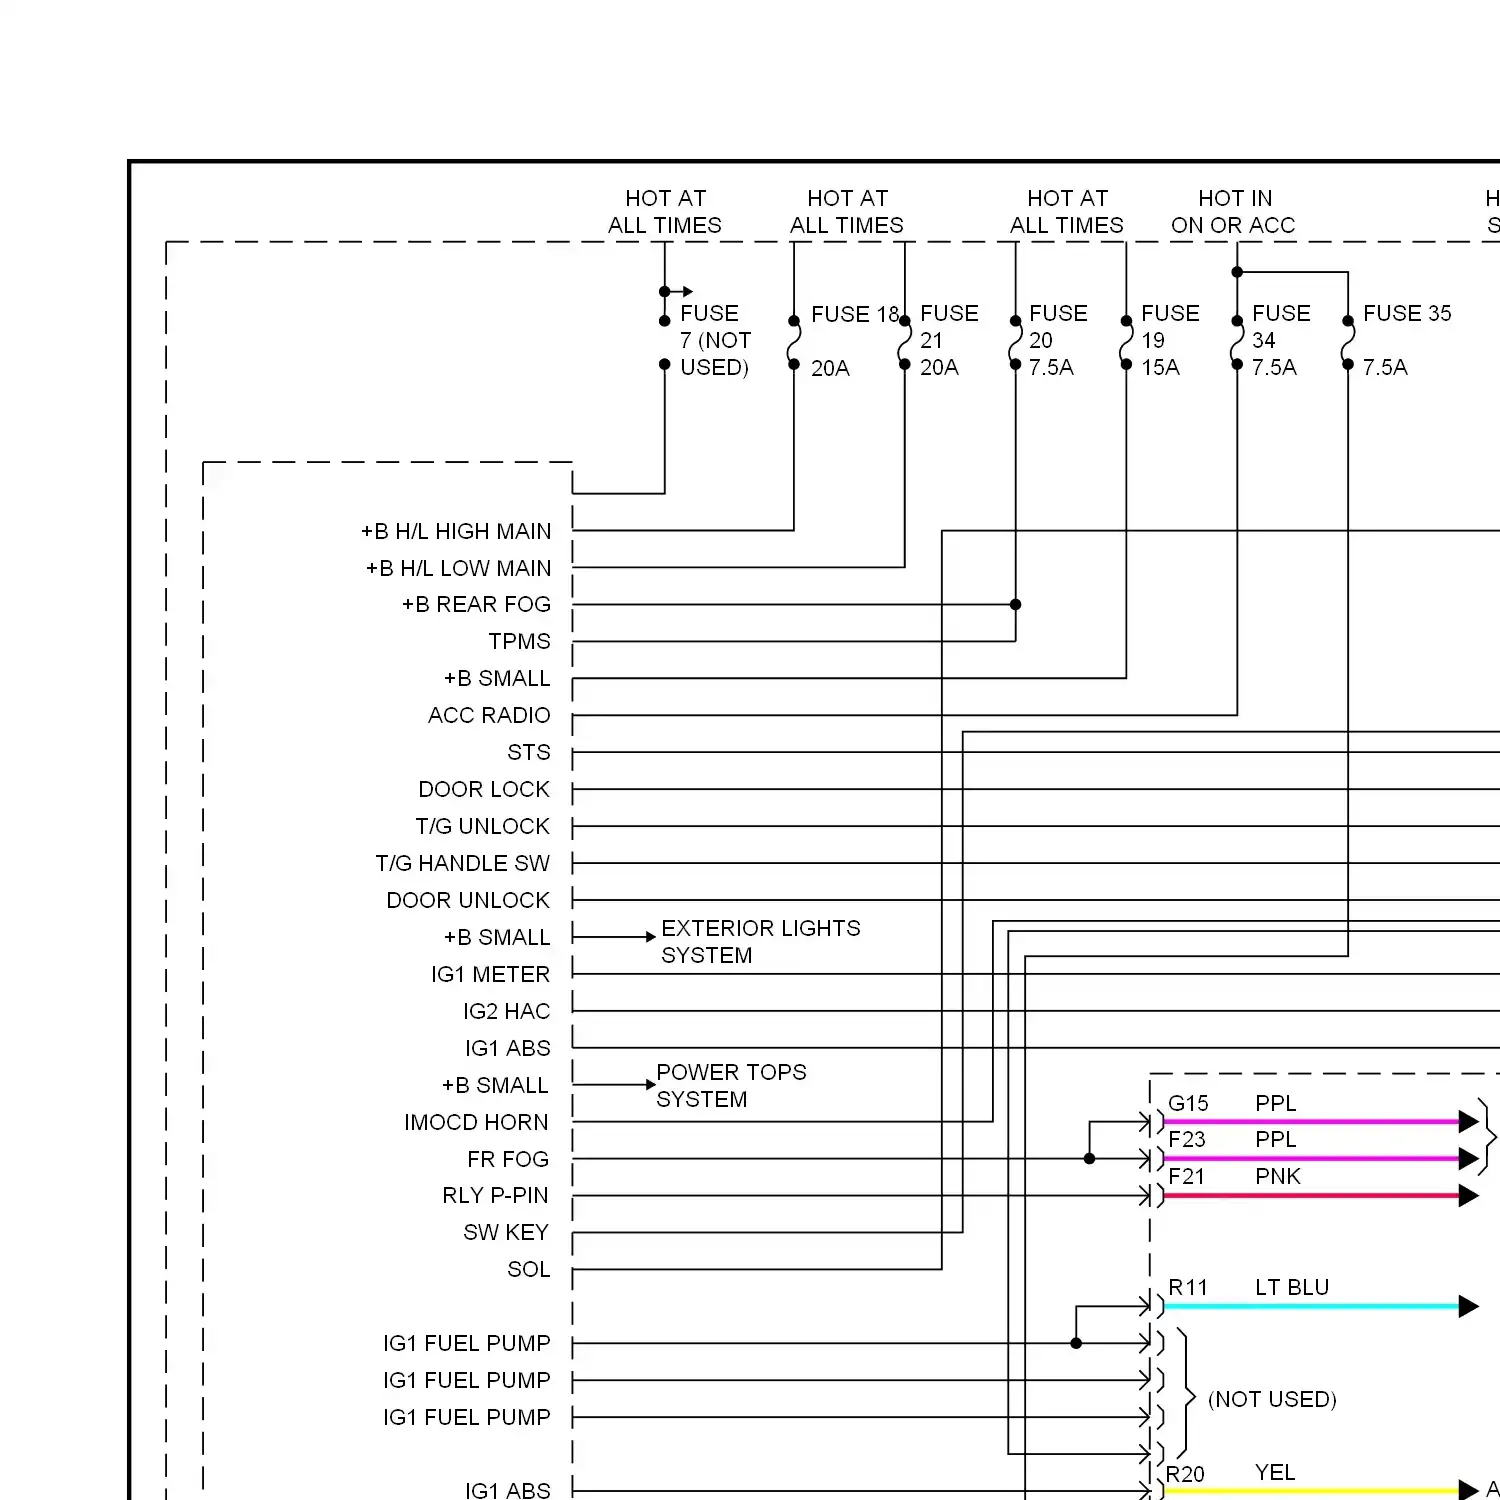Click the DOOR LOCK terminal label
The width and height of the screenshot is (1500, 1500).
coord(484,789)
